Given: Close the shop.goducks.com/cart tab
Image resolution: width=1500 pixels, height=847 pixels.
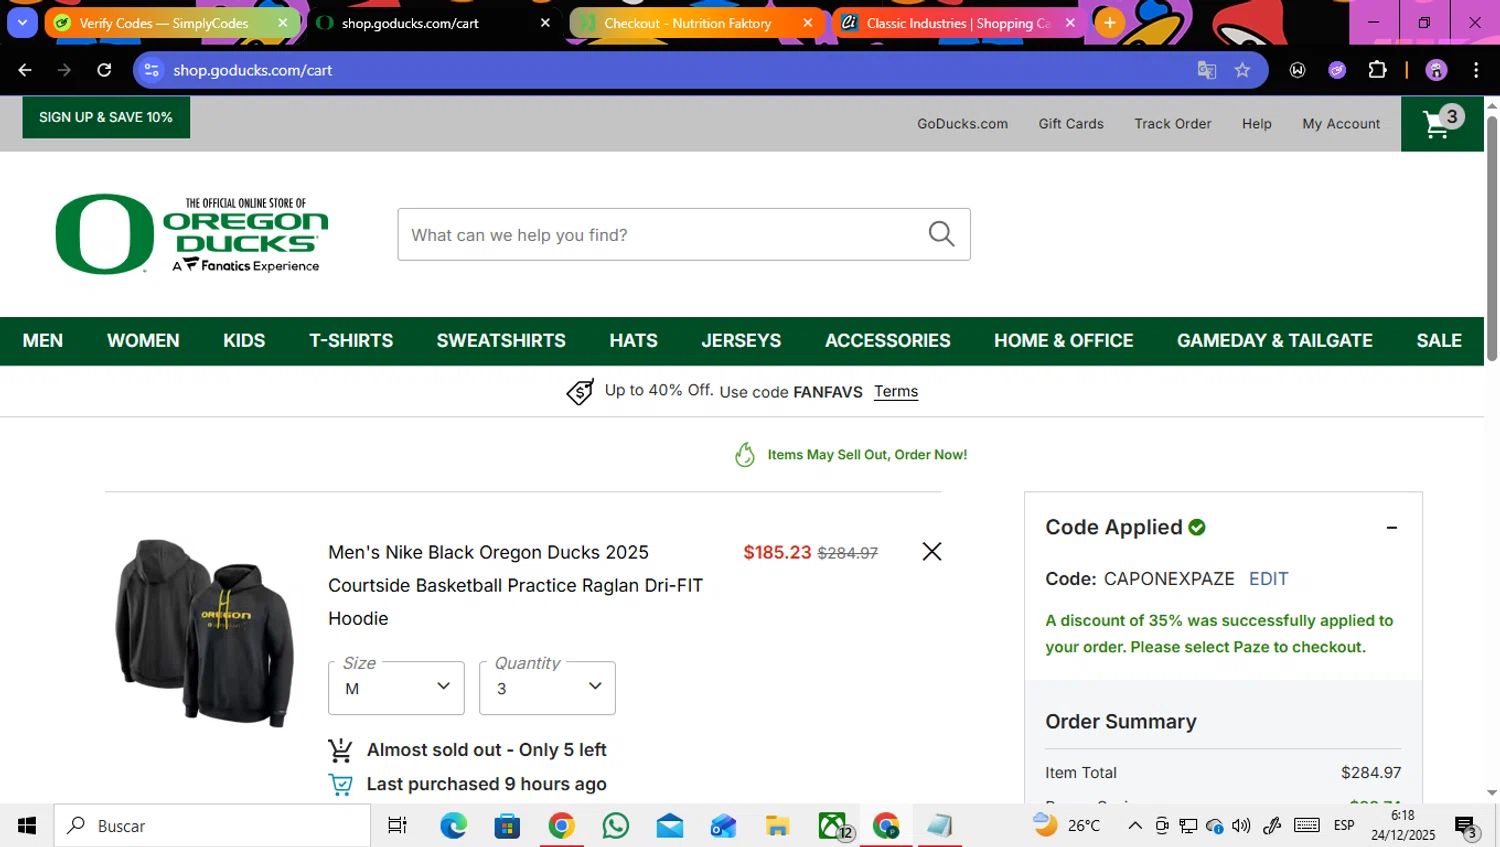Looking at the screenshot, I should 545,22.
